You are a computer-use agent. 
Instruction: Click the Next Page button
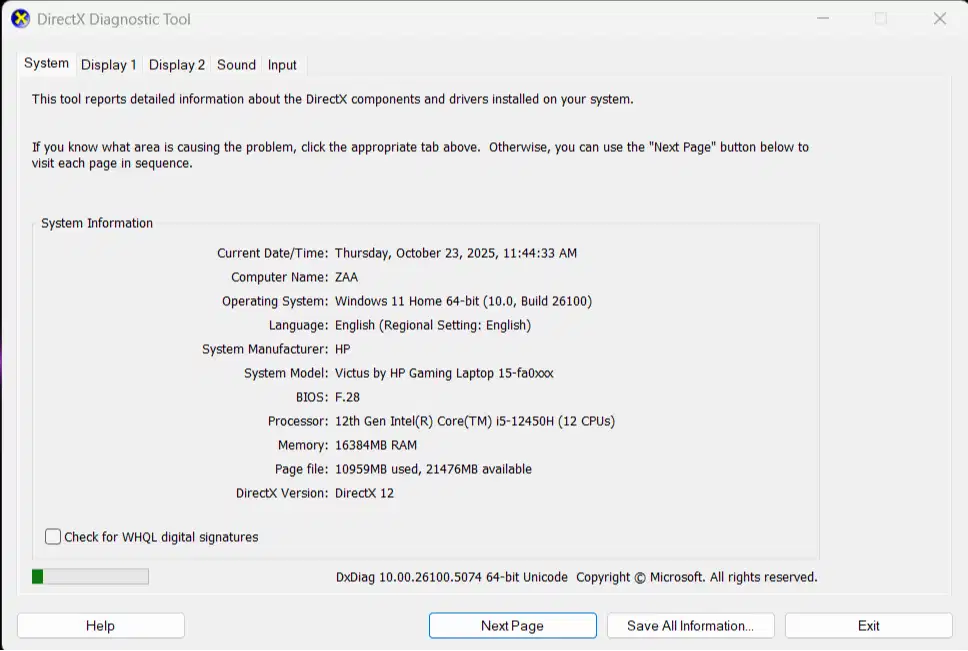click(x=512, y=626)
